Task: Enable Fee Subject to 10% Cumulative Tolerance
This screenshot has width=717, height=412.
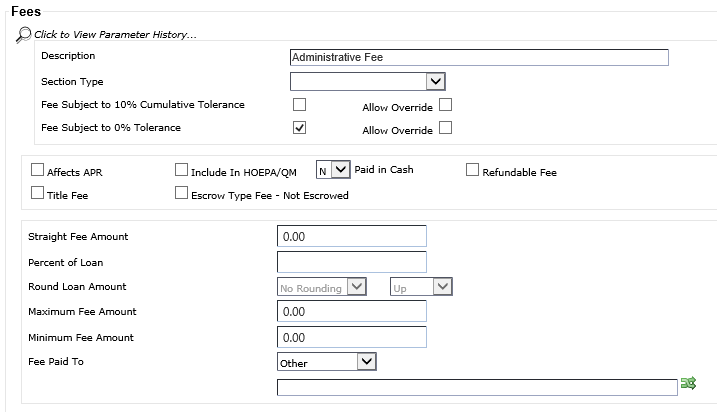Action: coord(299,104)
